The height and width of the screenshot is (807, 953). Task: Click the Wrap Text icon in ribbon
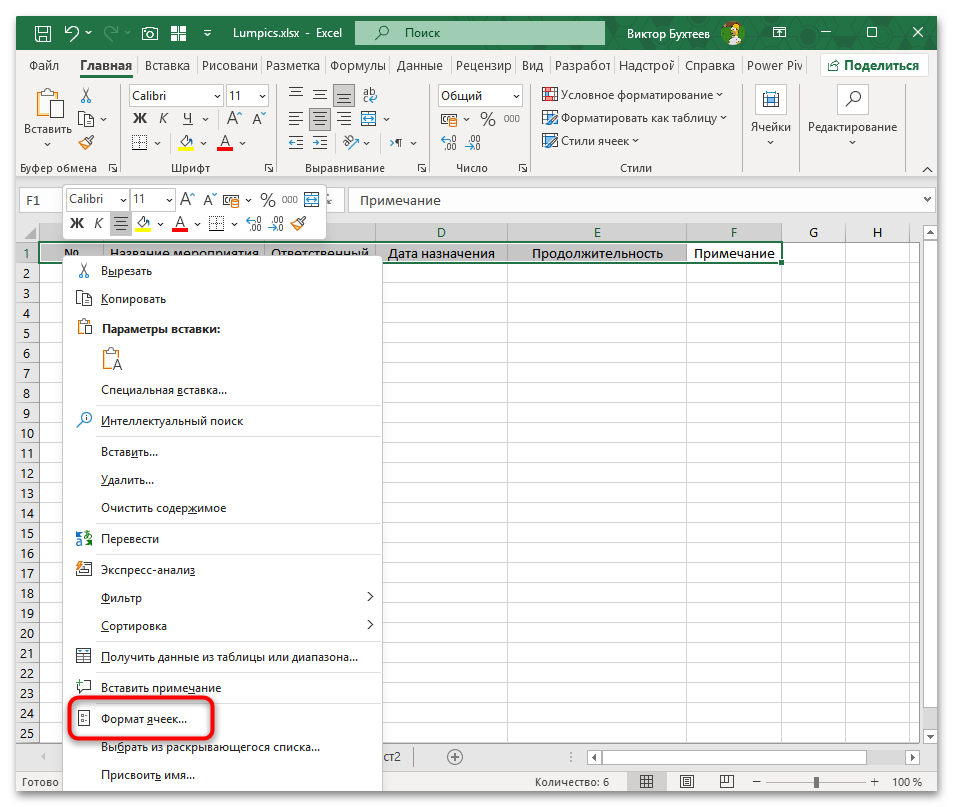point(369,95)
